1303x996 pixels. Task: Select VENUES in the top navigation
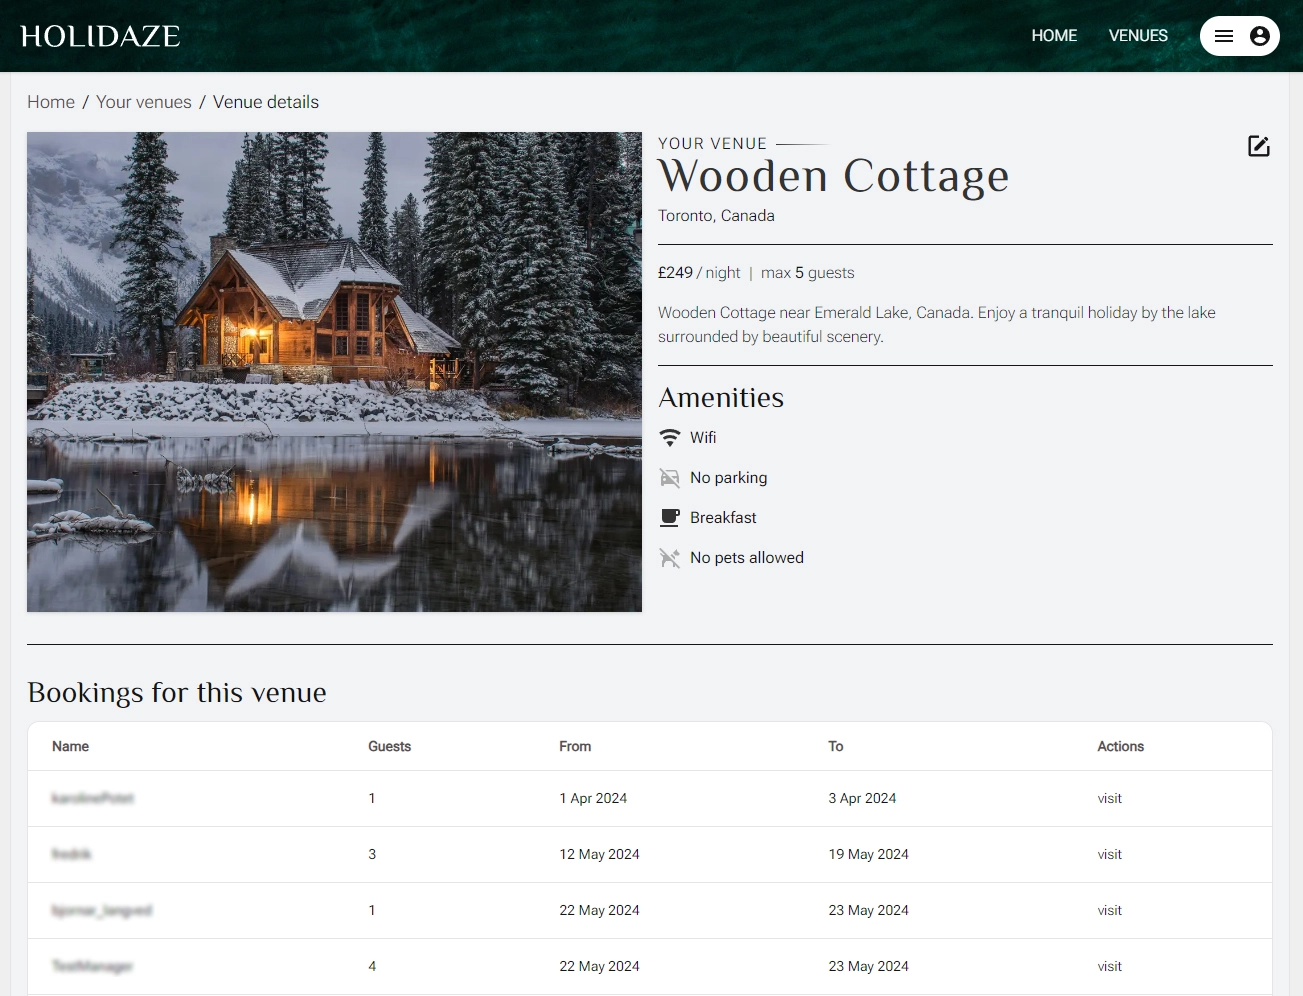pos(1138,35)
